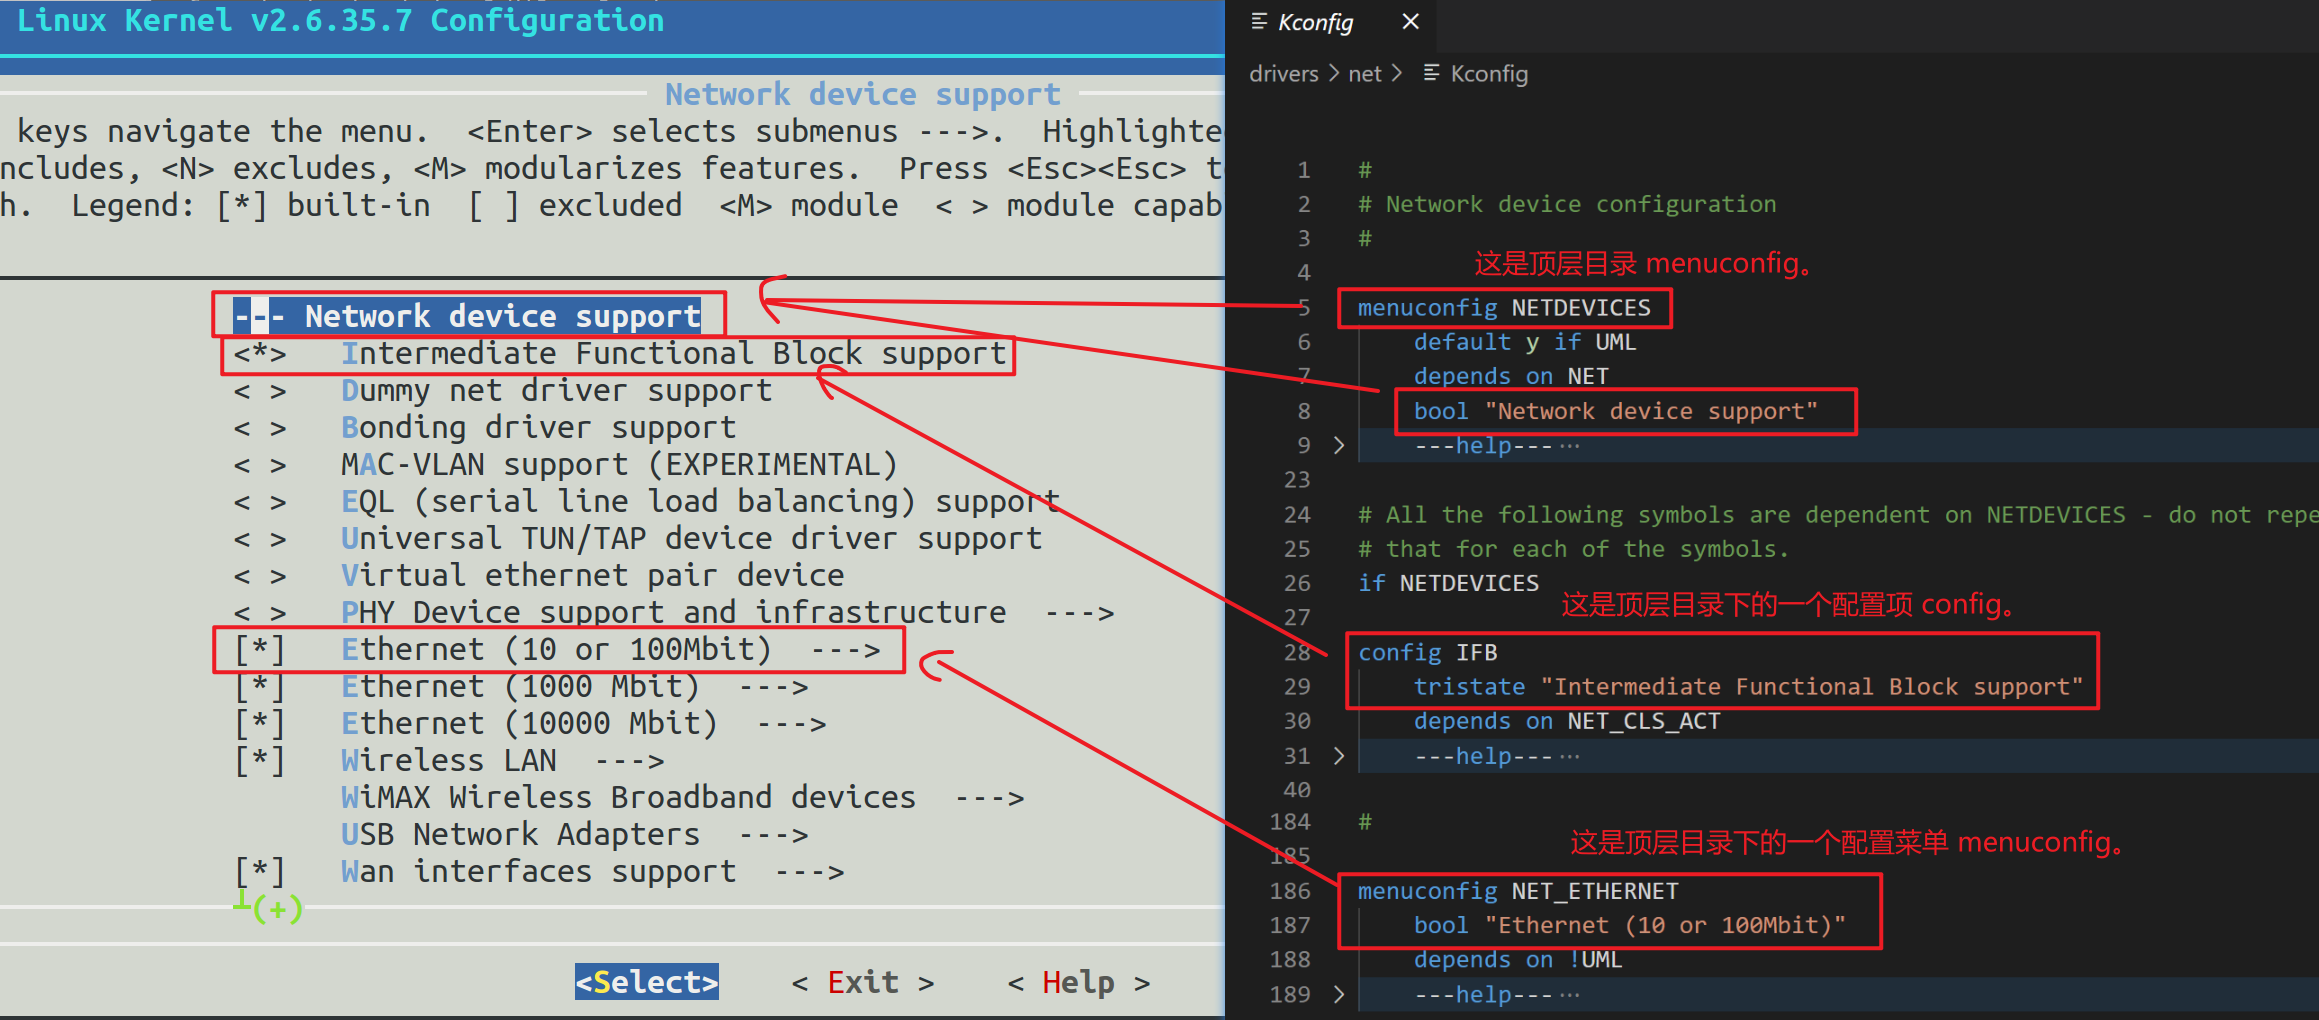Click 'default y if UML' code line

click(1525, 342)
